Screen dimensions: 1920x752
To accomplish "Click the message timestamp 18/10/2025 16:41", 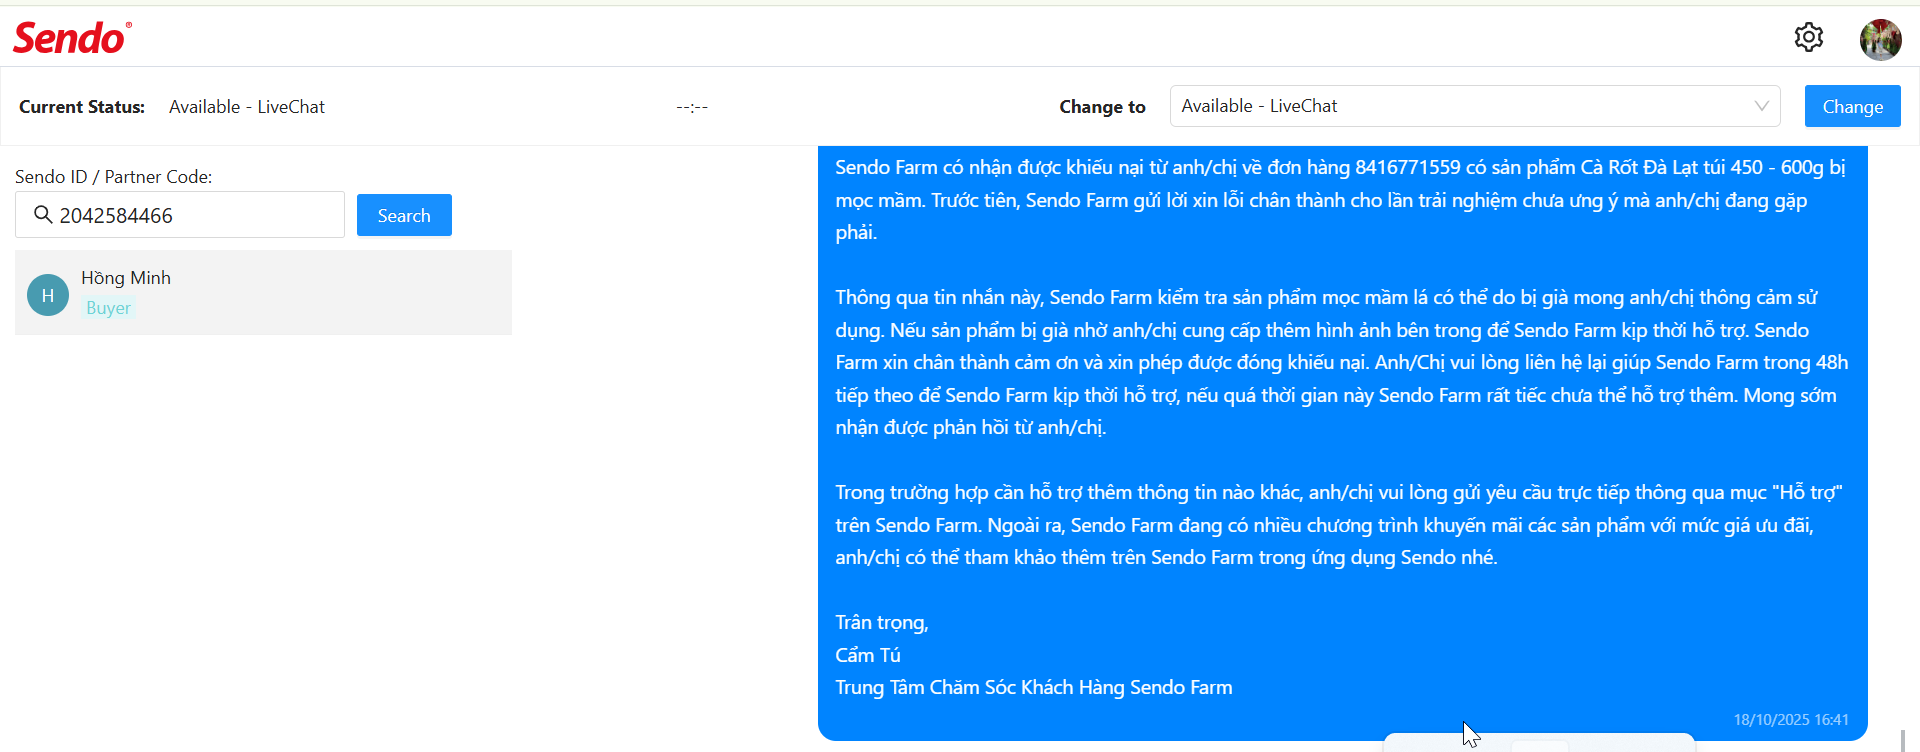I will (1790, 720).
